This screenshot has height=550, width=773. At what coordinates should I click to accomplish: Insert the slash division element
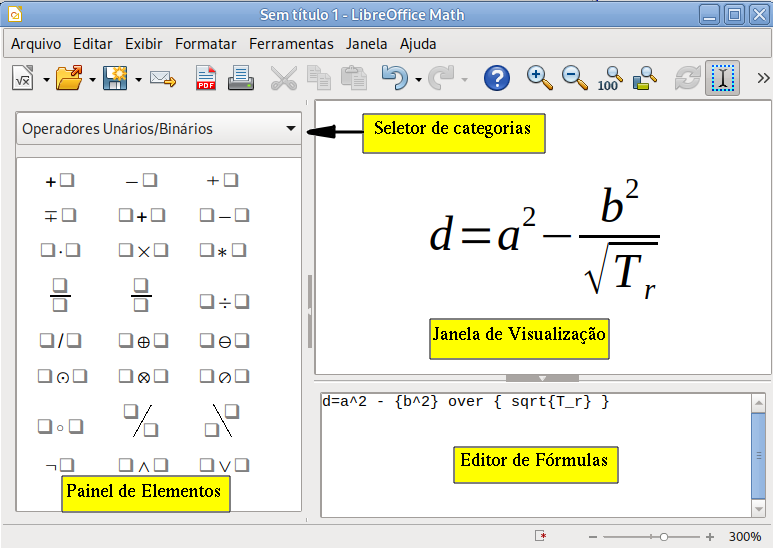(x=60, y=341)
